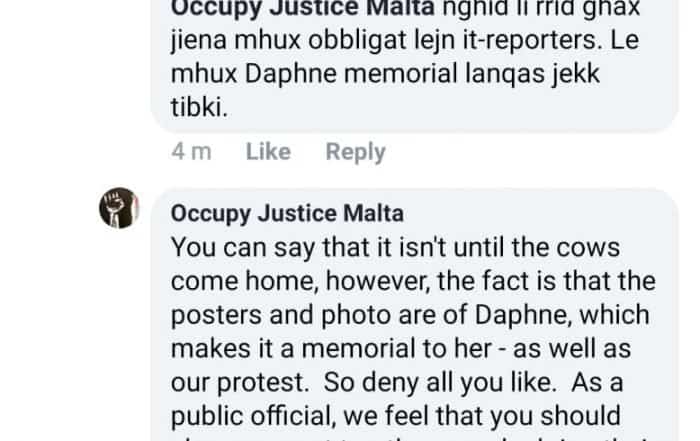Click the word 'lanqas jekk' in first comment

532,75
